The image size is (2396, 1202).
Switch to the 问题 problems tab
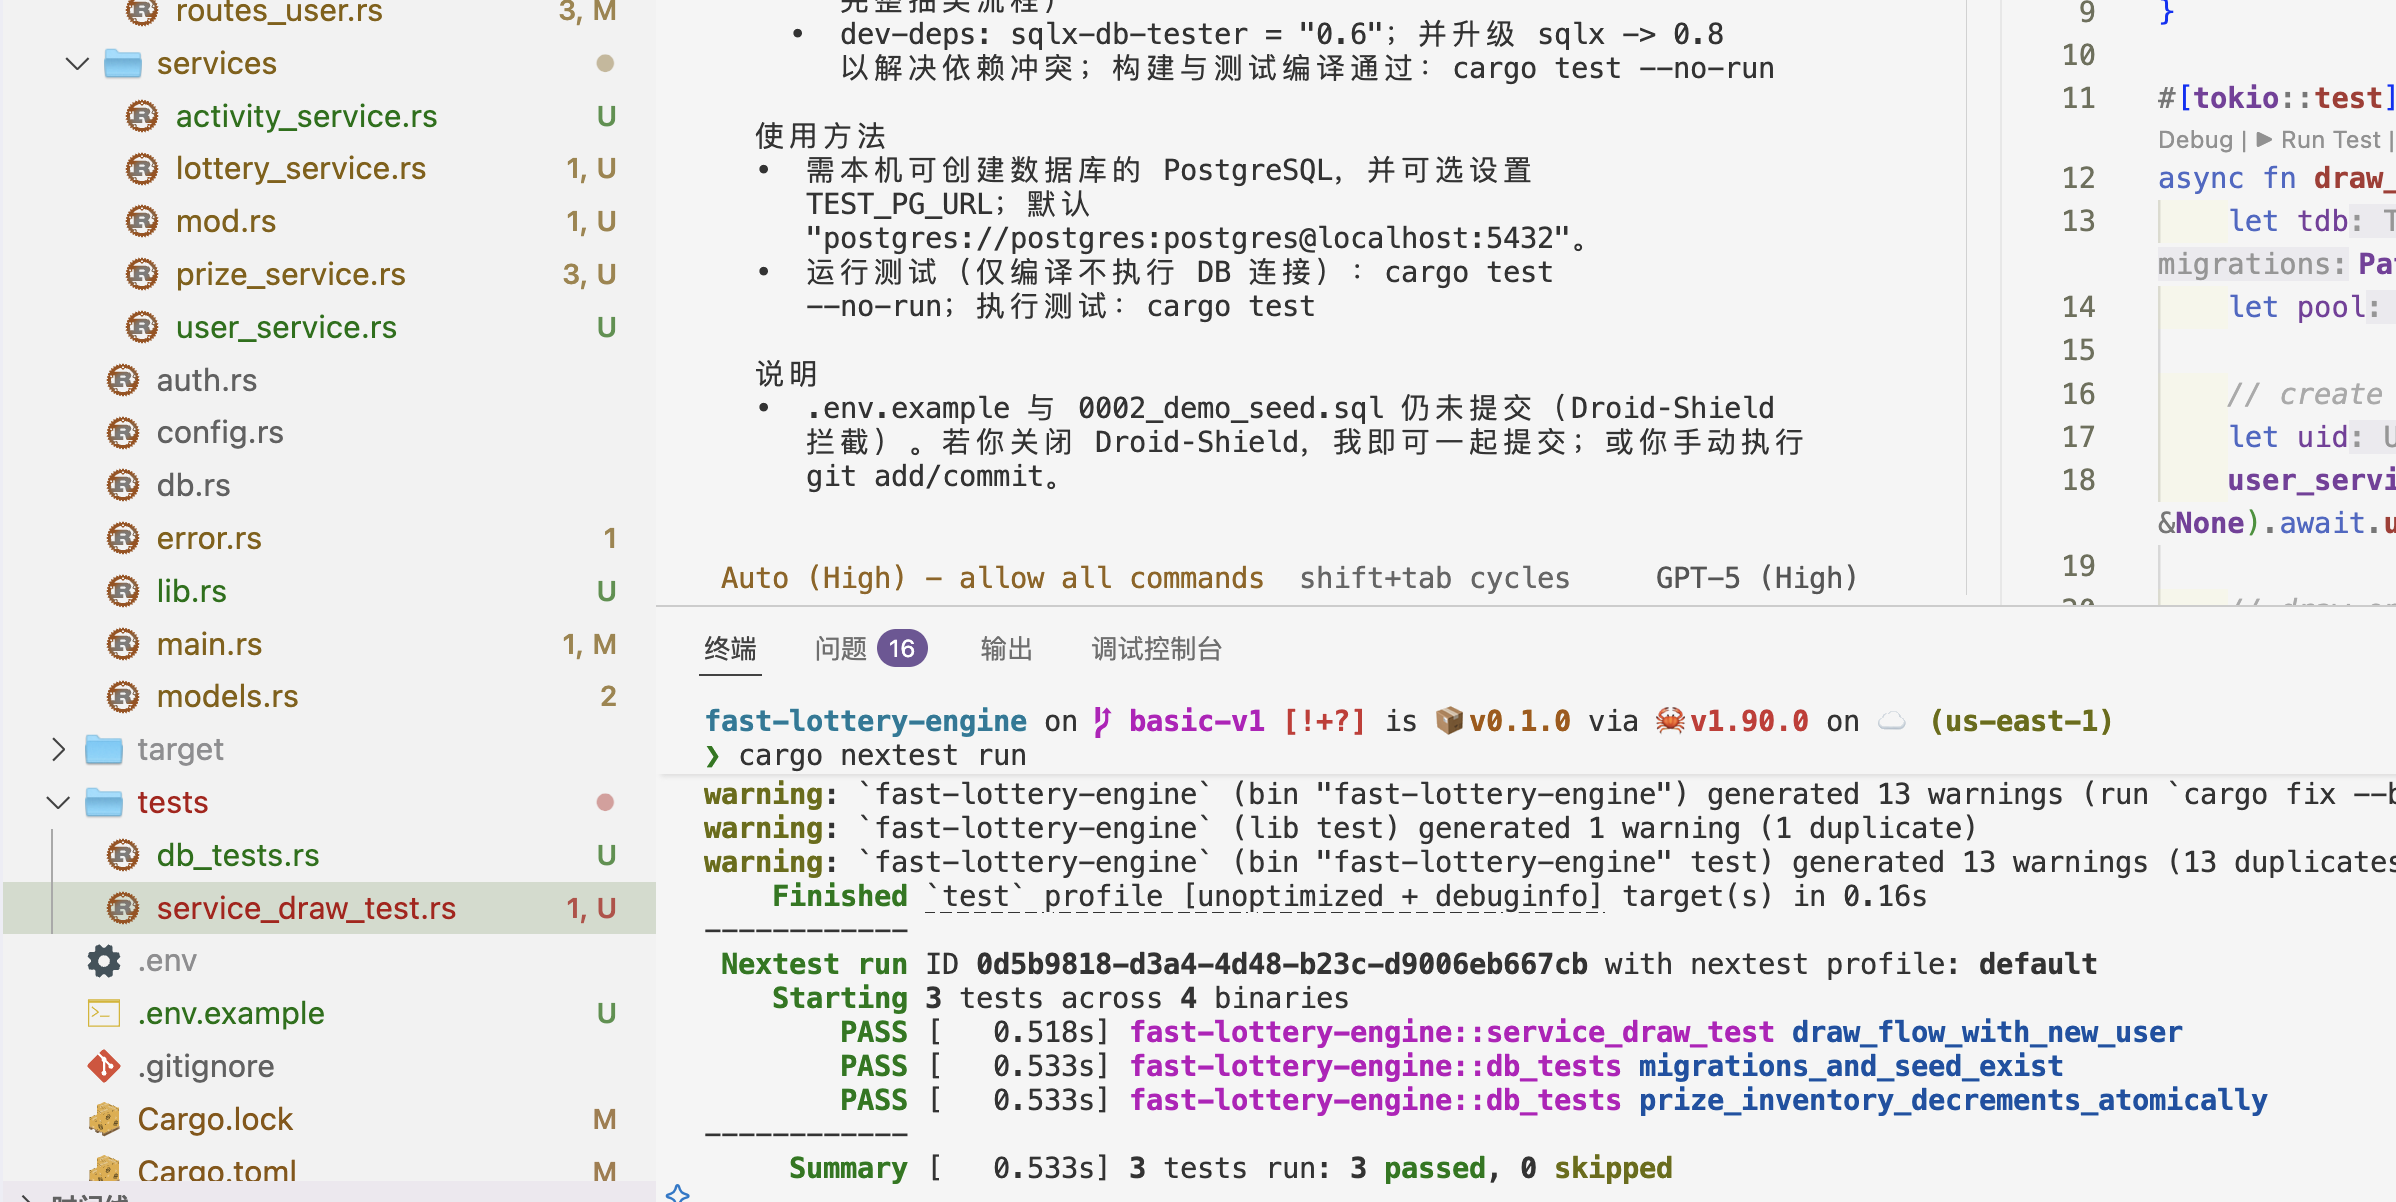coord(840,649)
